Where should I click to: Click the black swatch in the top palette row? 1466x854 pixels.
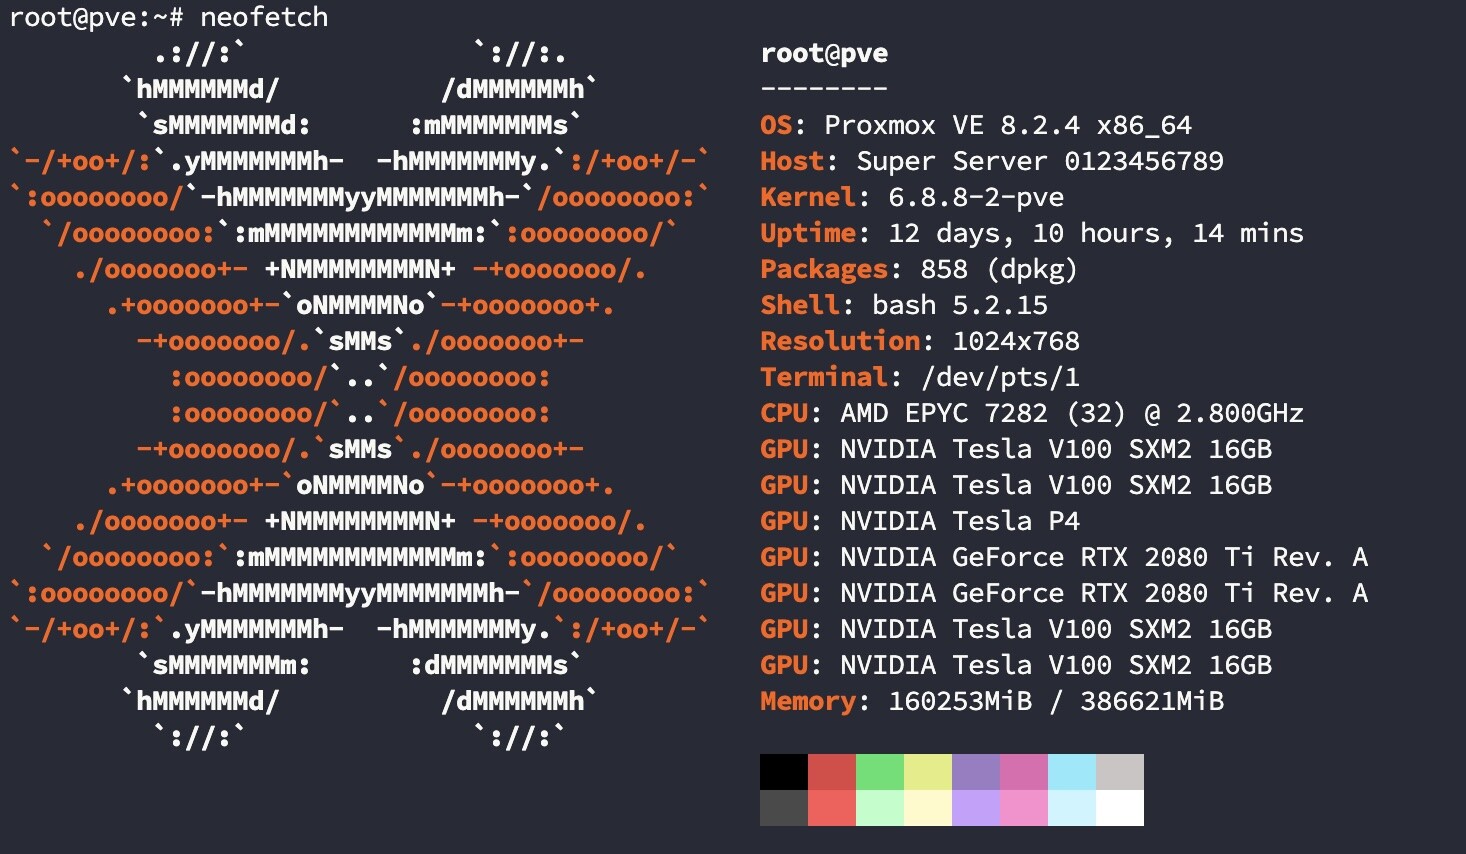coord(784,772)
